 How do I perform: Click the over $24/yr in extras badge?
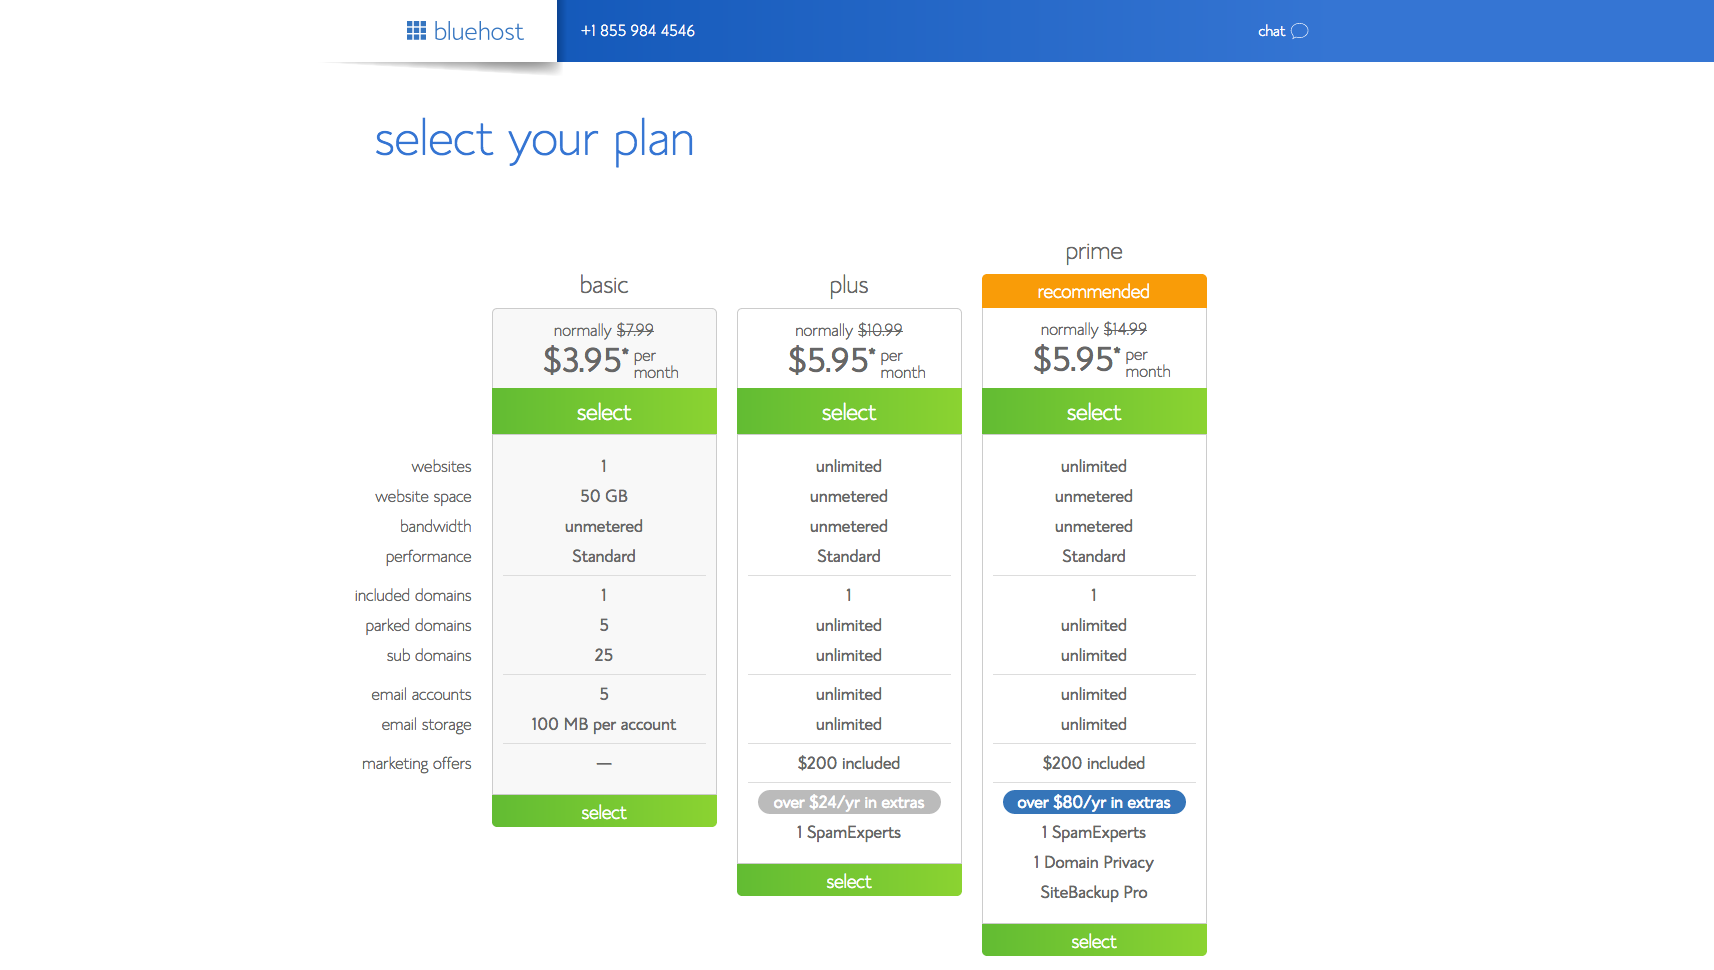click(849, 802)
